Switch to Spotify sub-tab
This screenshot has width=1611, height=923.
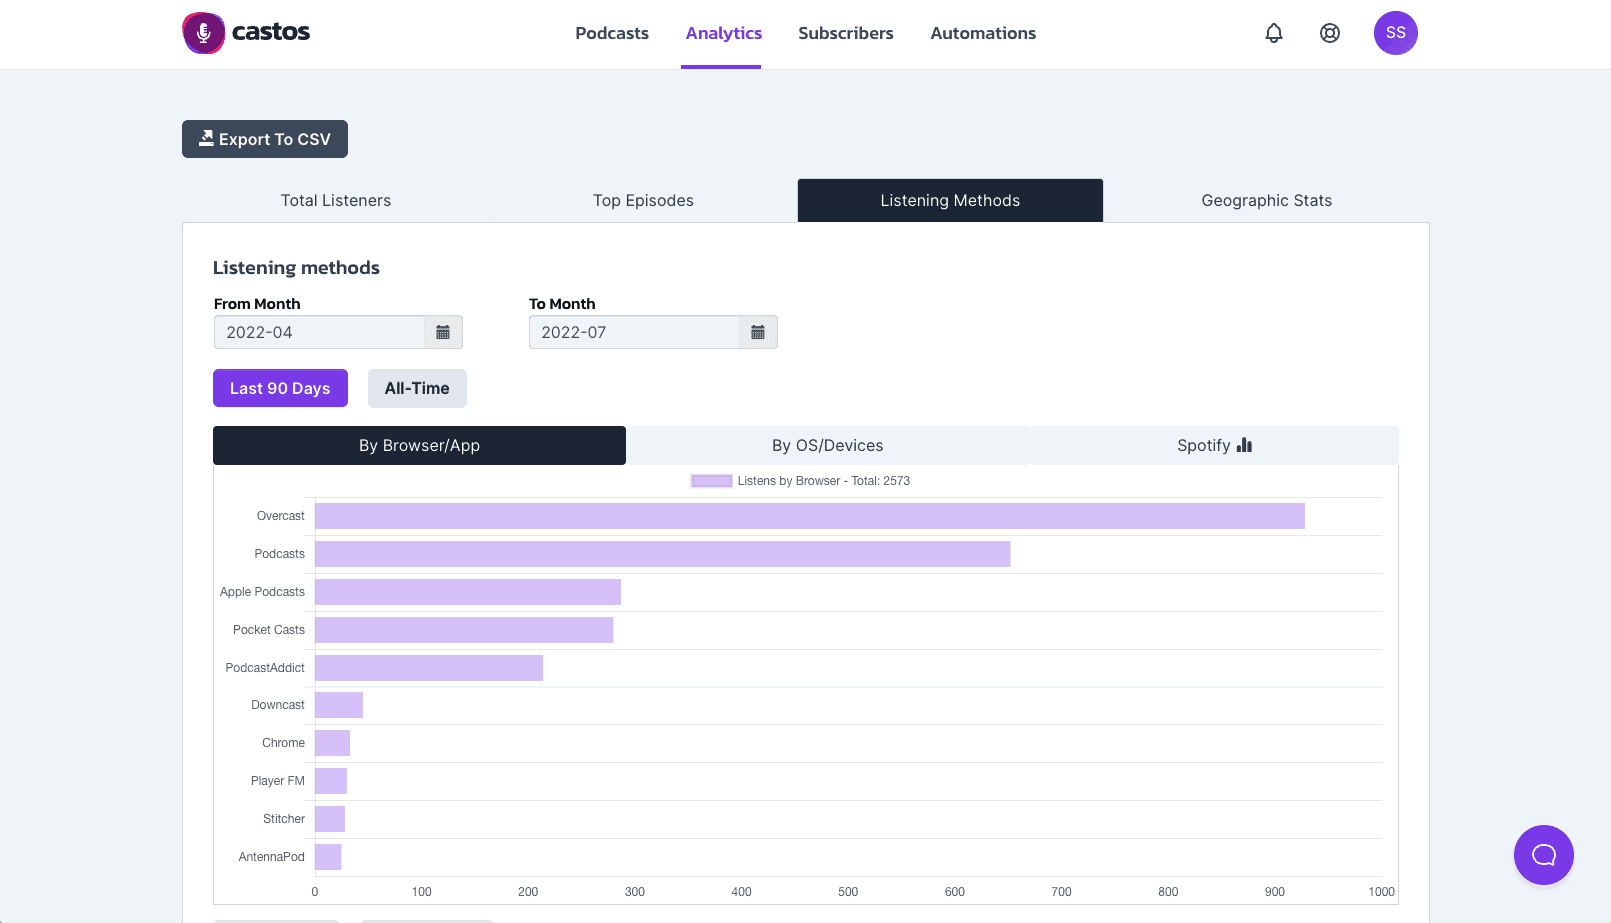(x=1214, y=445)
